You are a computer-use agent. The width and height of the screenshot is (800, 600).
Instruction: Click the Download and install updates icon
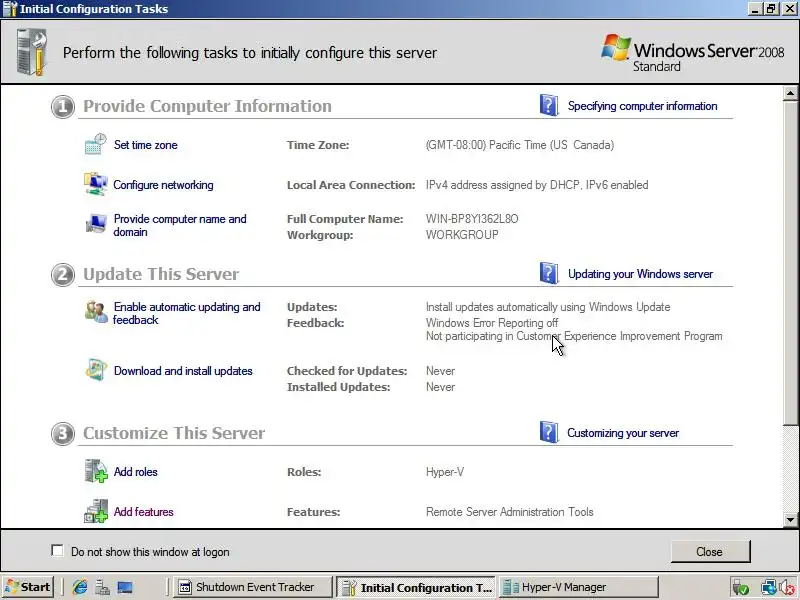[96, 370]
